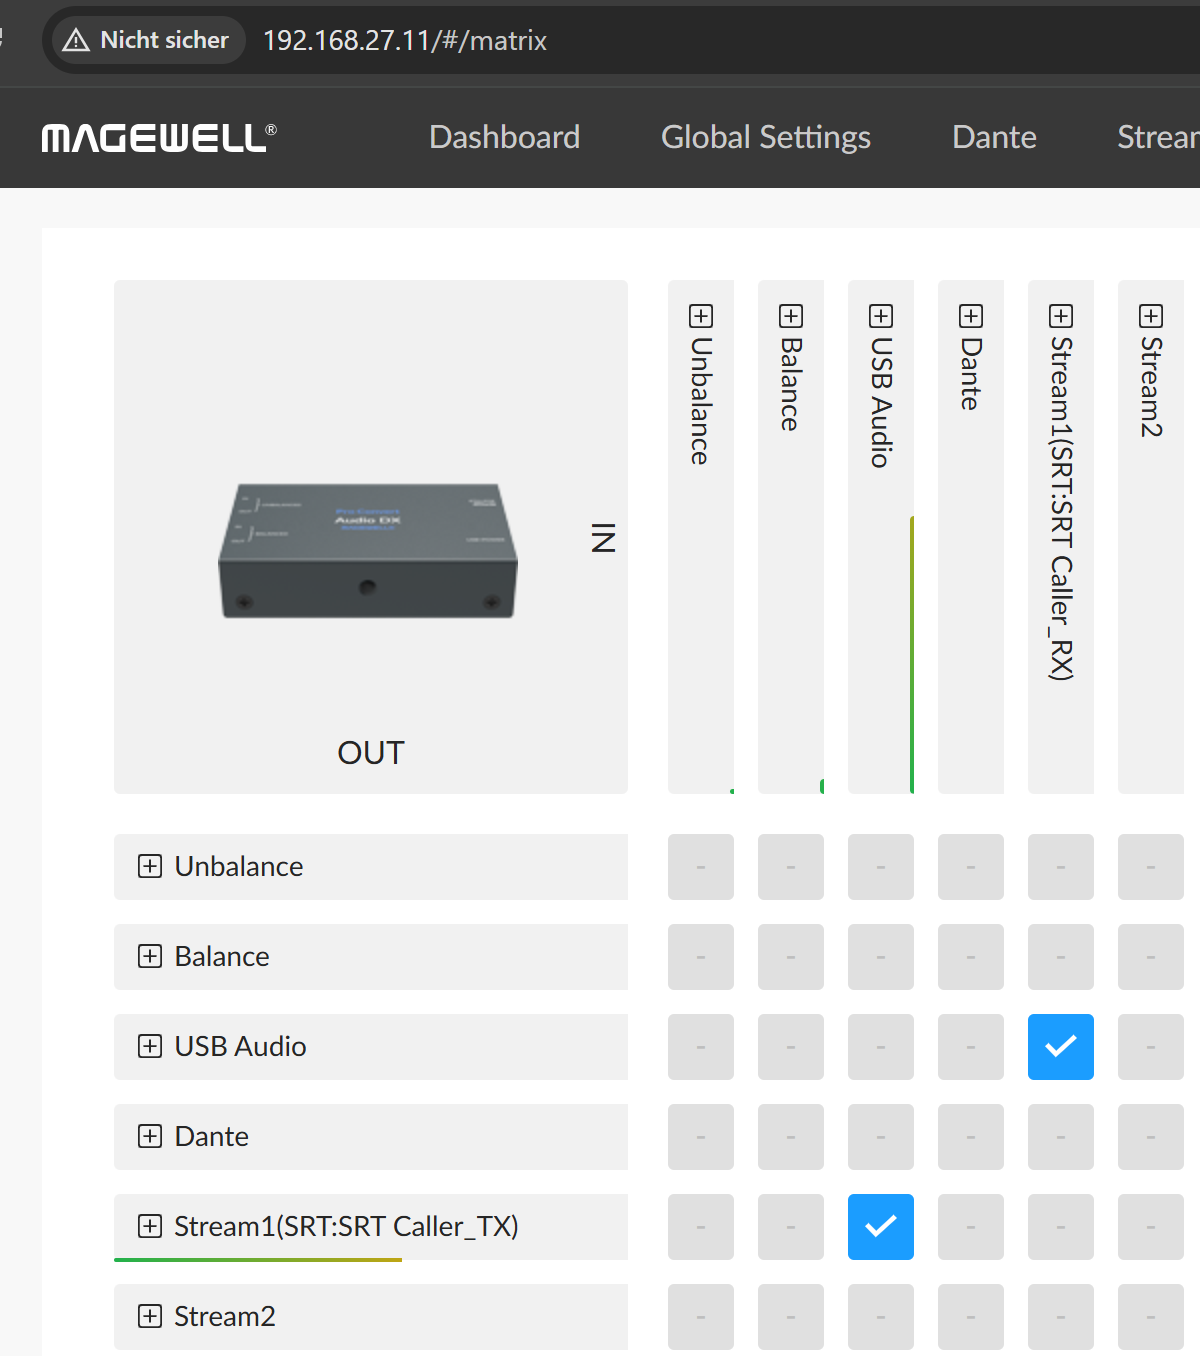Expand the Unbalance input column plus icon
The height and width of the screenshot is (1356, 1200).
pyautogui.click(x=701, y=316)
